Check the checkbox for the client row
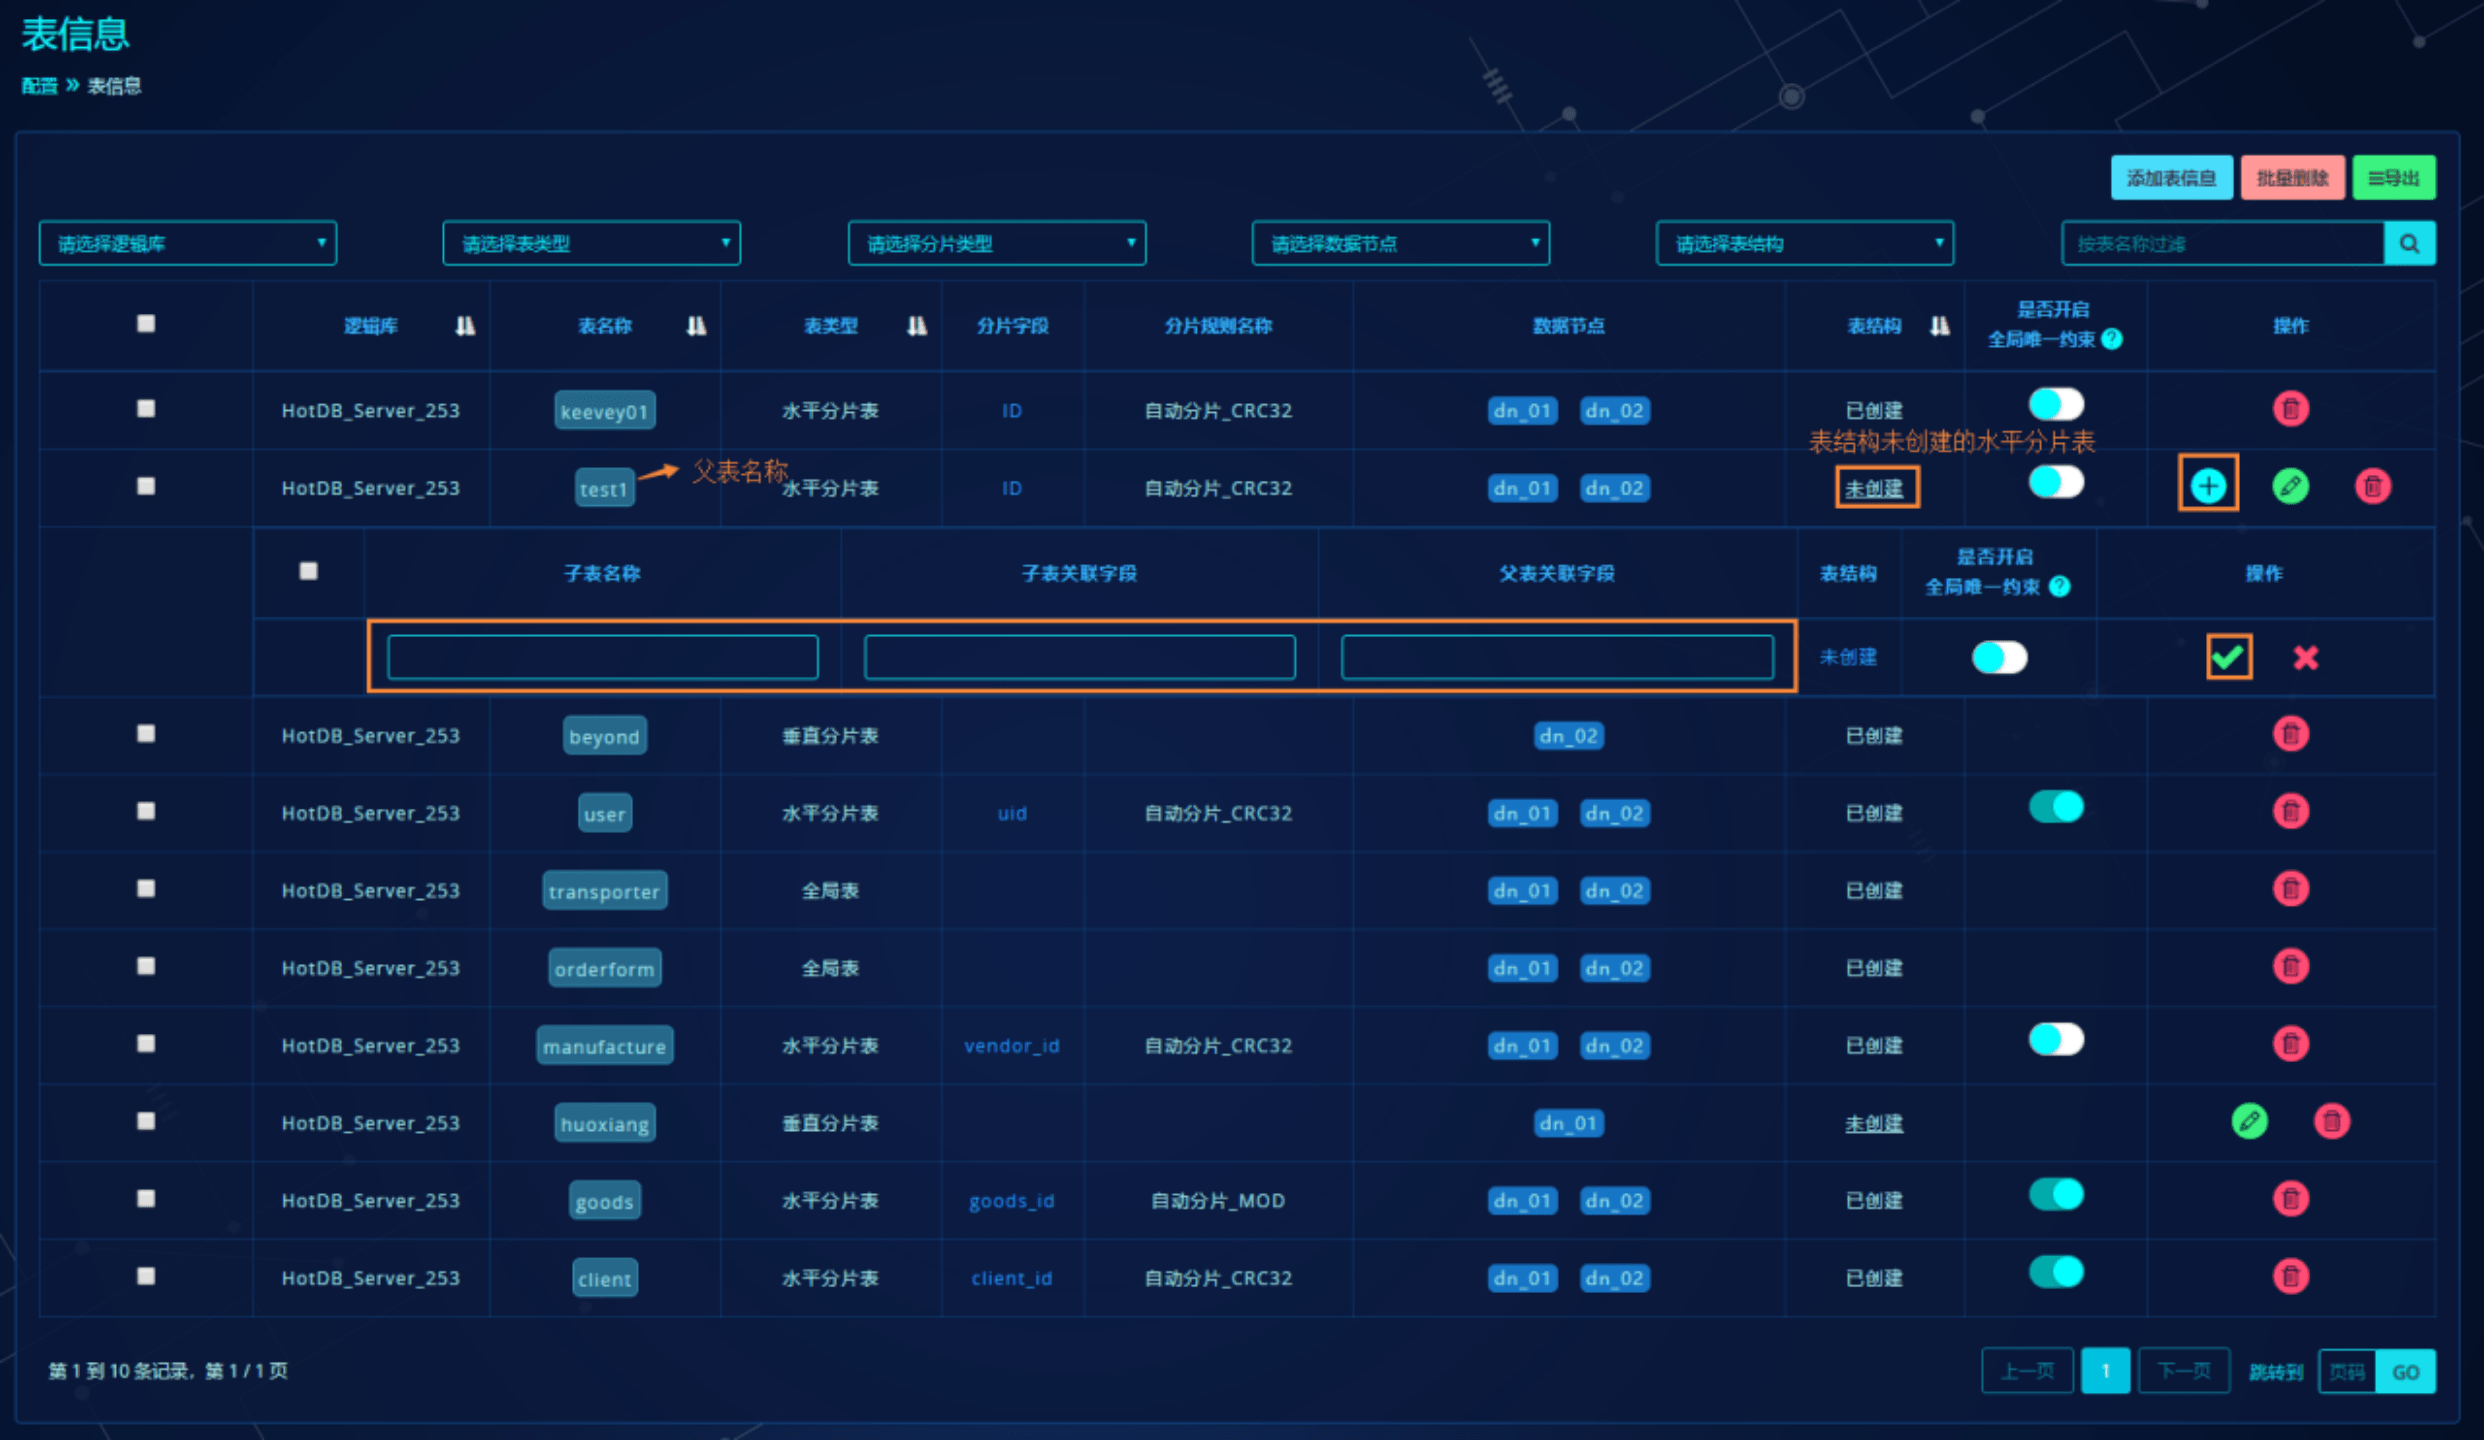The width and height of the screenshot is (2484, 1440). [x=146, y=1275]
